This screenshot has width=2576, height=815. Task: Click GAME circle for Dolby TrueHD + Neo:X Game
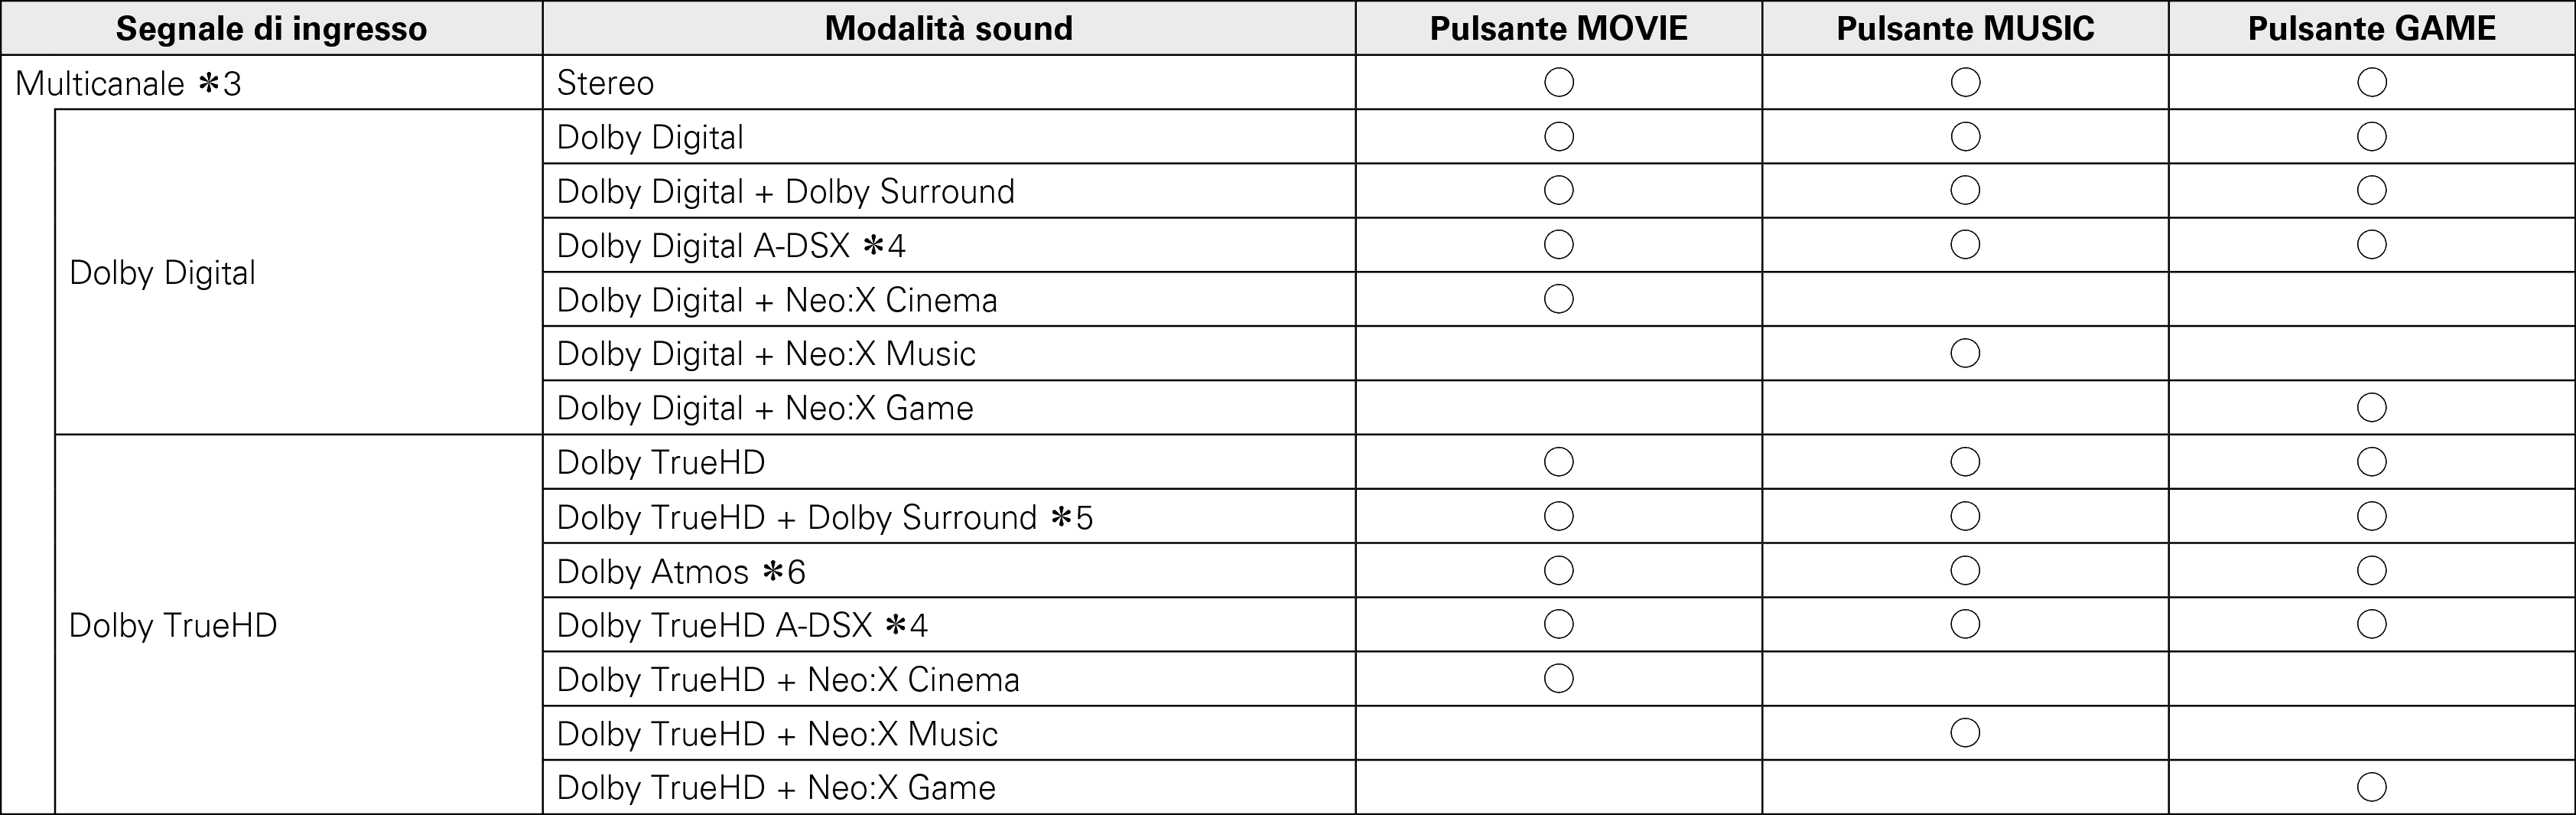coord(2371,788)
